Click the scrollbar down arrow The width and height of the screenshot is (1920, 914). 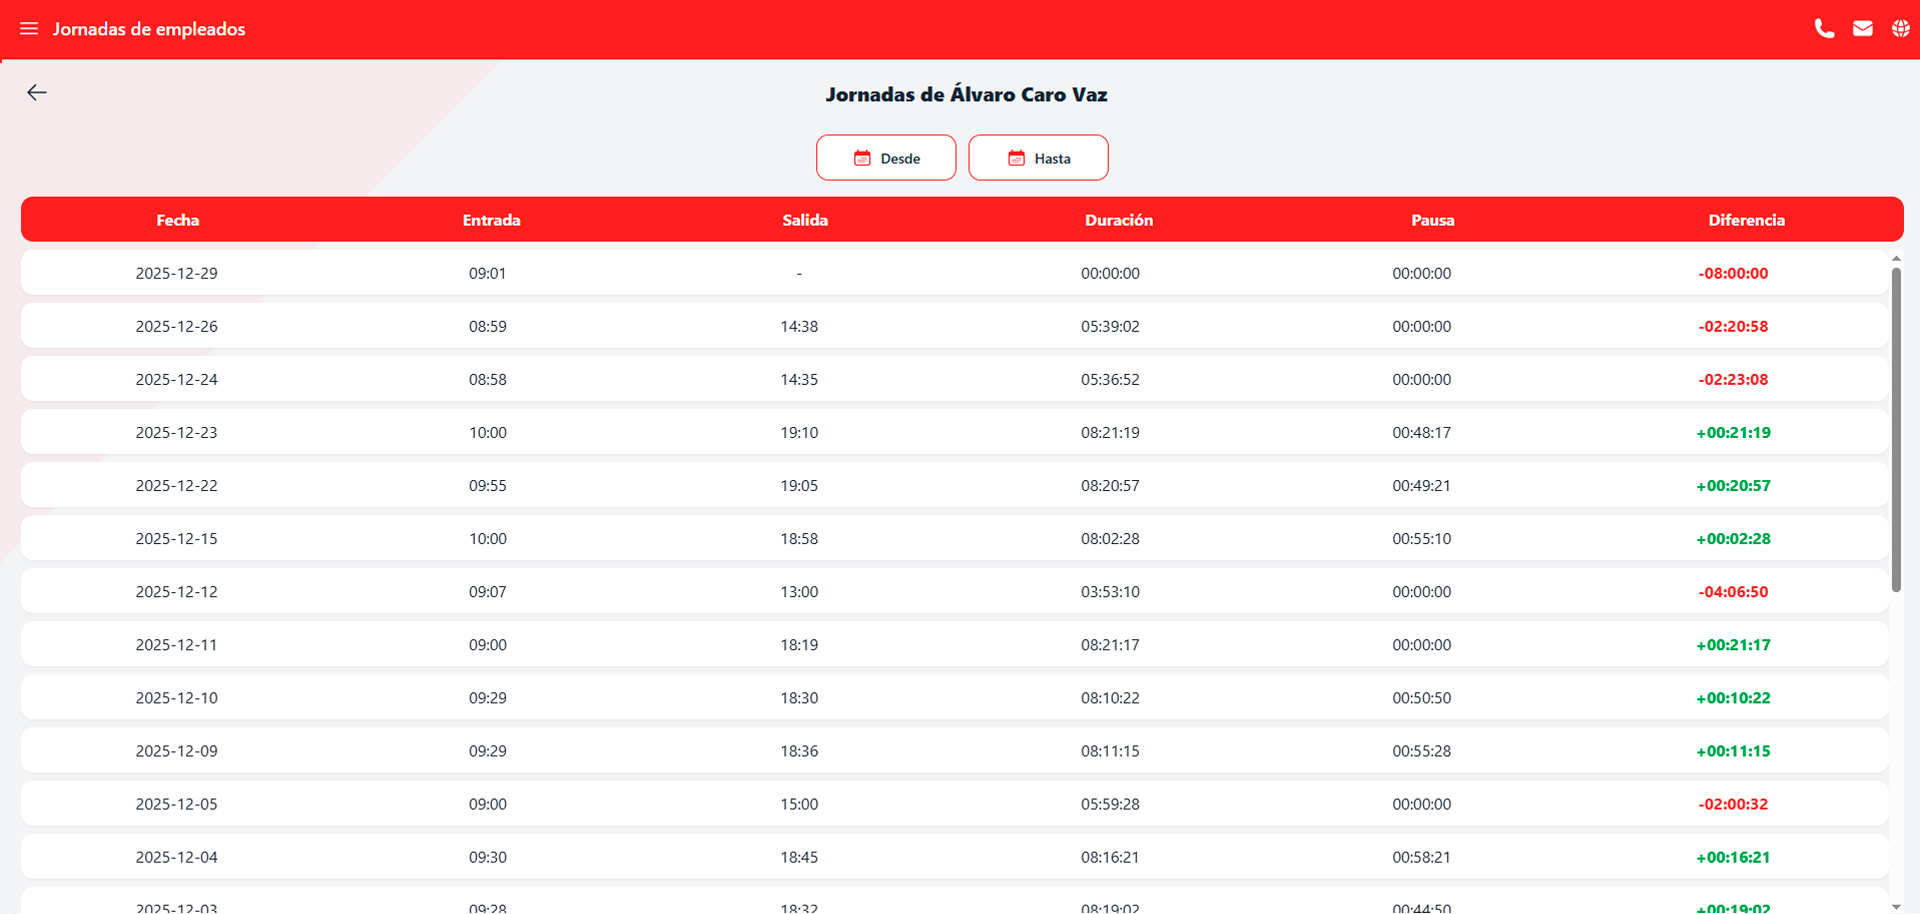tap(1895, 906)
